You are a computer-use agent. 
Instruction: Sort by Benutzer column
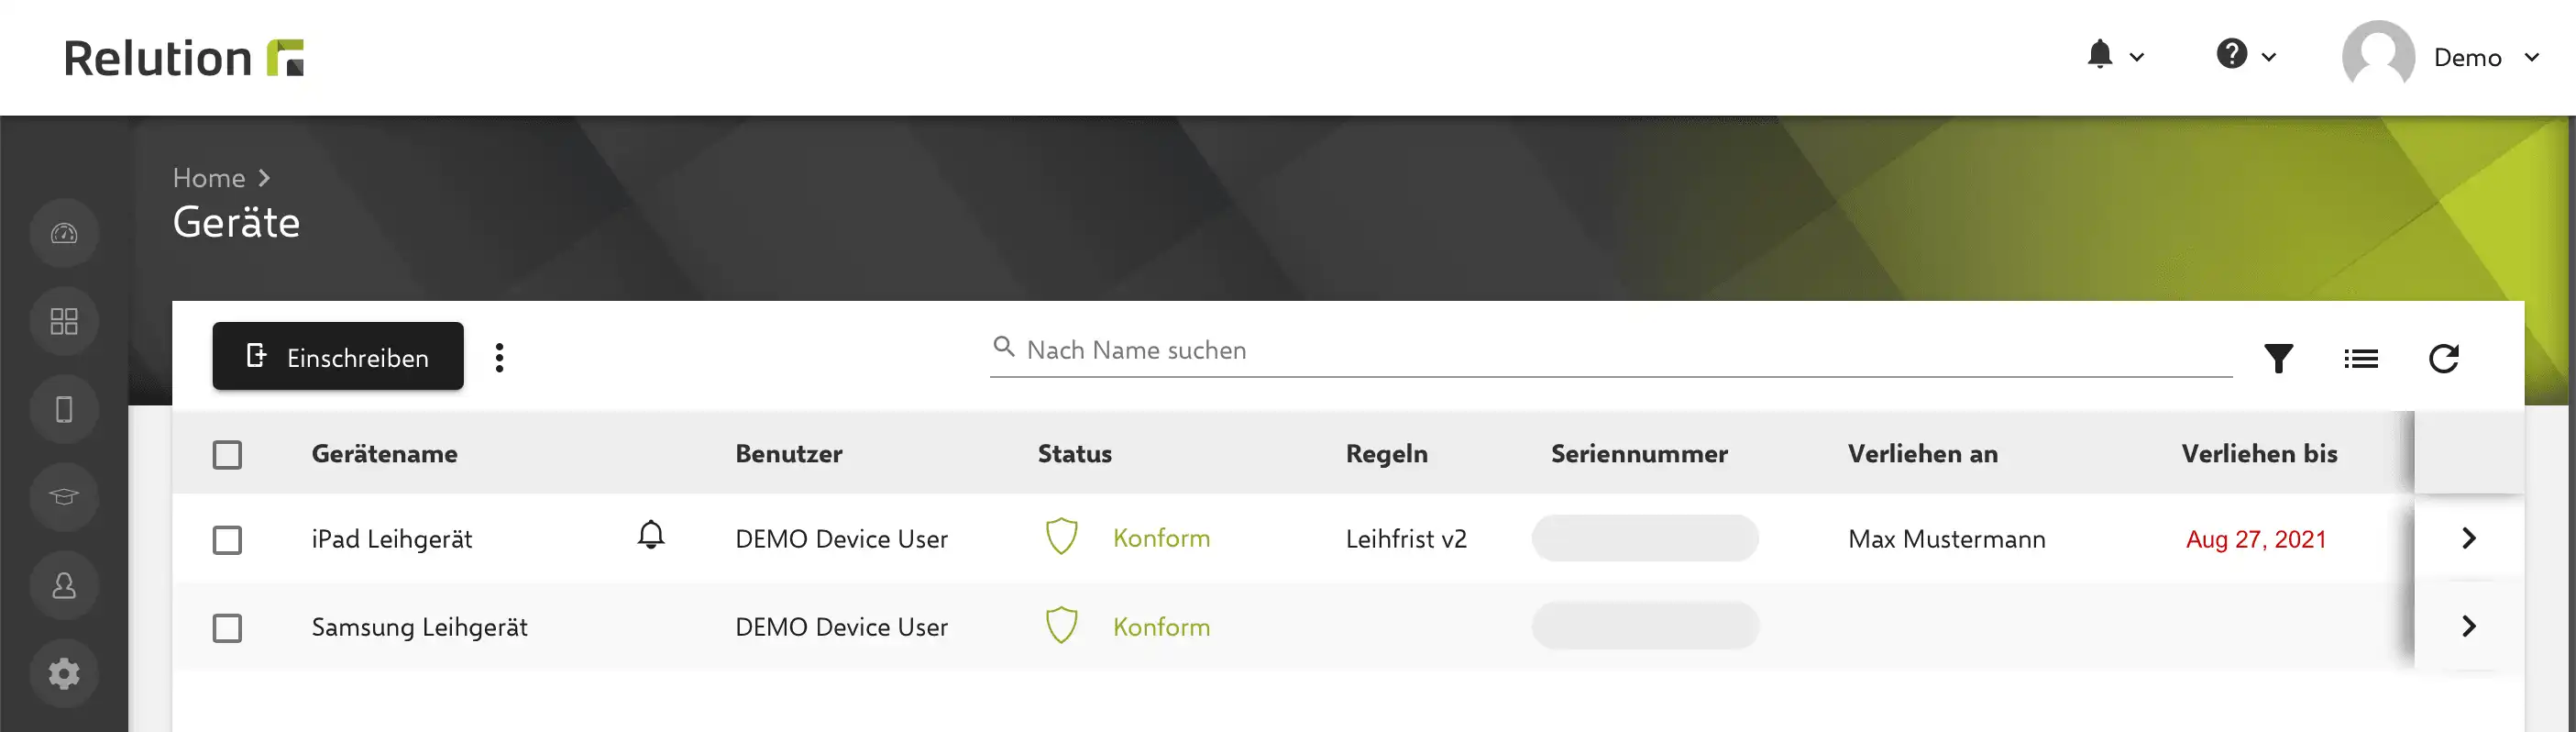(788, 454)
